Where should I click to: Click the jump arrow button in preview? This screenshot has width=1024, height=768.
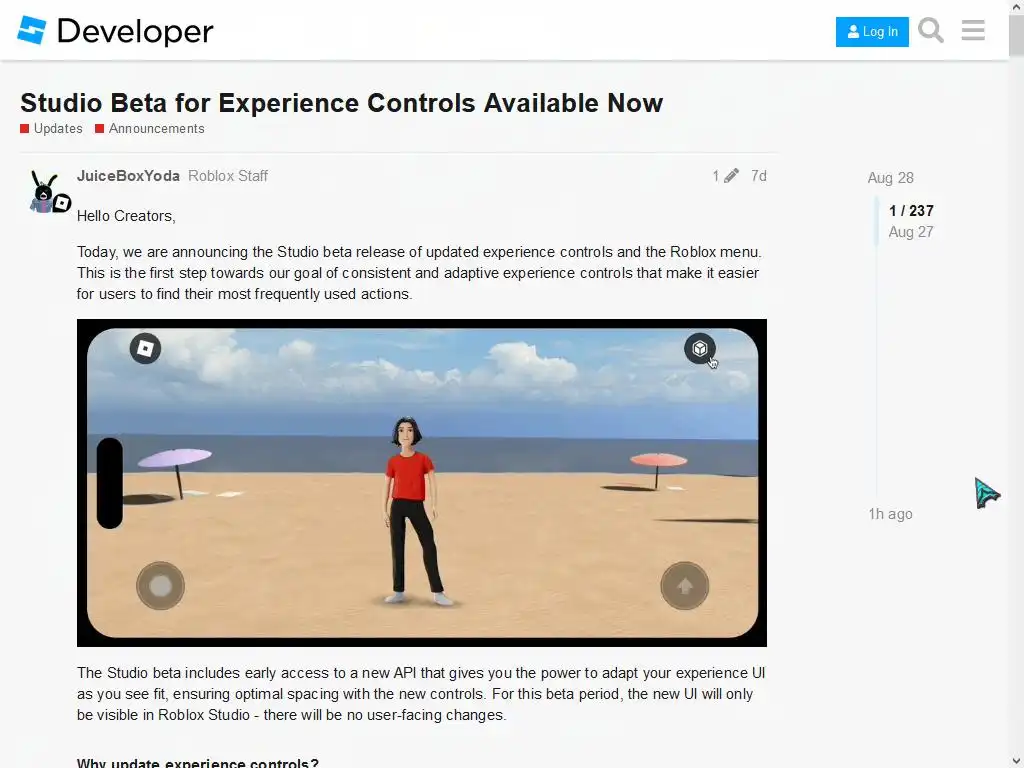pyautogui.click(x=684, y=586)
